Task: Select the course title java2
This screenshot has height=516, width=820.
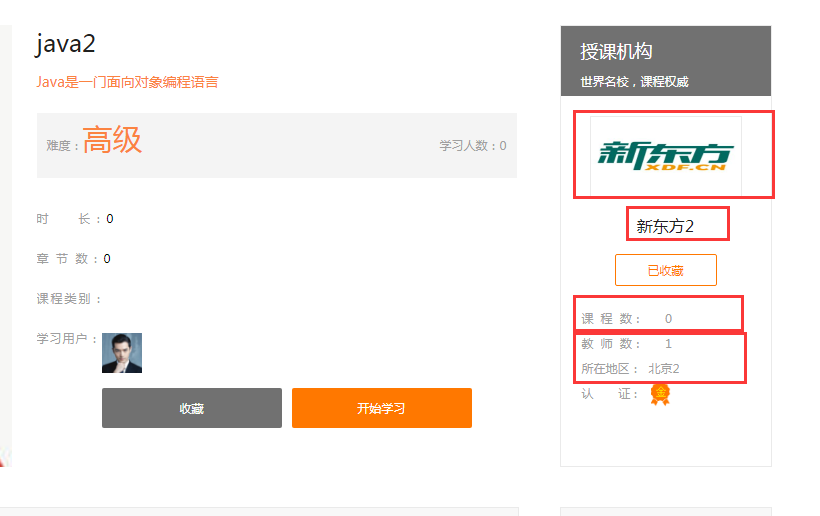Action: click(x=65, y=43)
